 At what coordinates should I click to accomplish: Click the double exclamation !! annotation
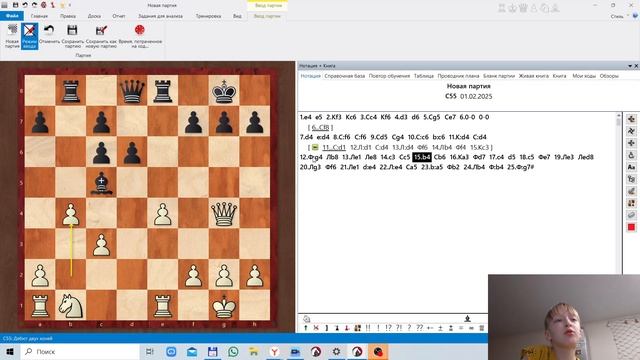[368, 328]
